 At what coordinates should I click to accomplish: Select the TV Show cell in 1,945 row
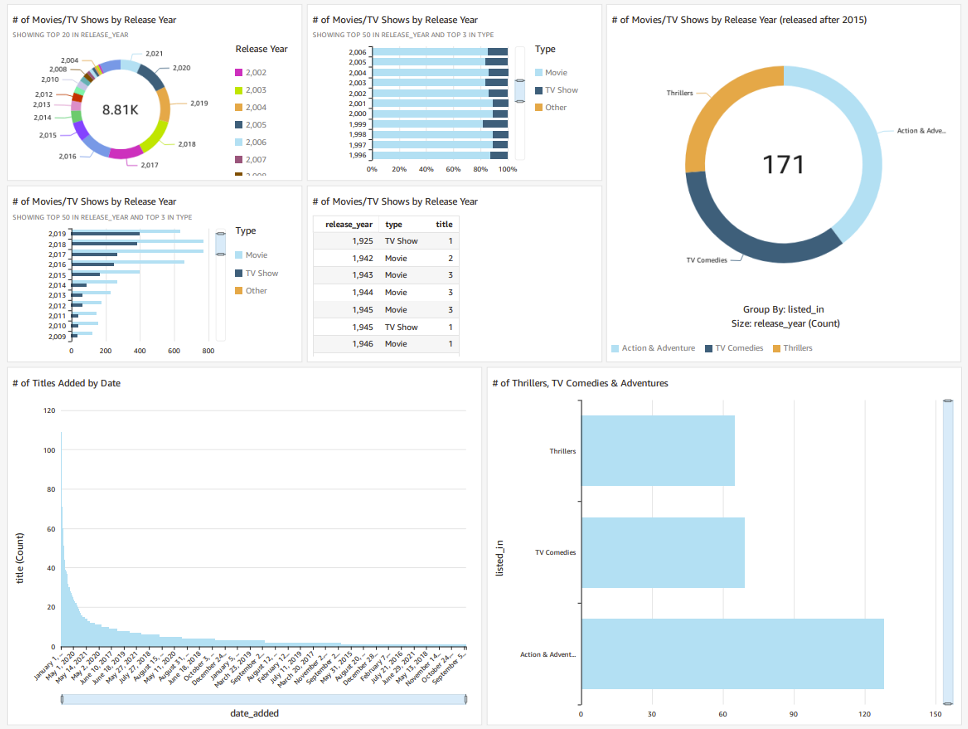pyautogui.click(x=401, y=327)
